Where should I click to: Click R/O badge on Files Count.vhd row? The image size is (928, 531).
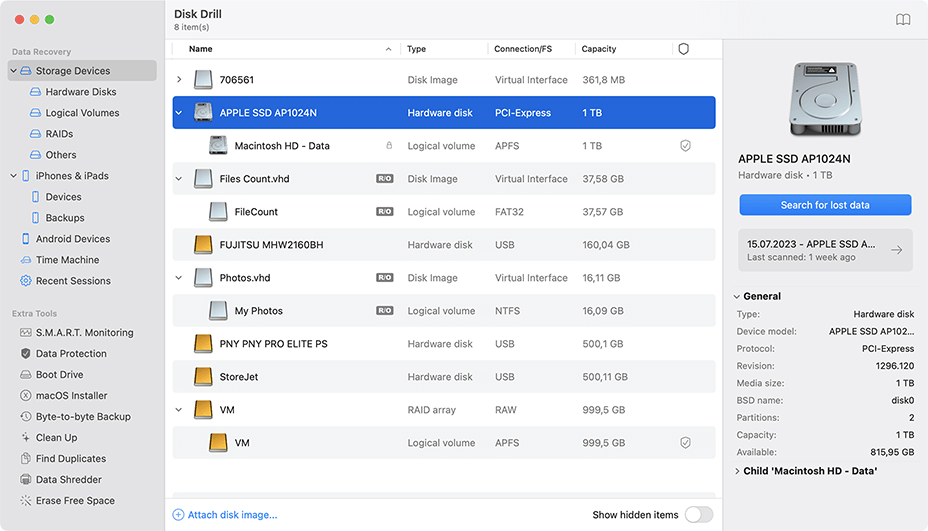tap(385, 178)
